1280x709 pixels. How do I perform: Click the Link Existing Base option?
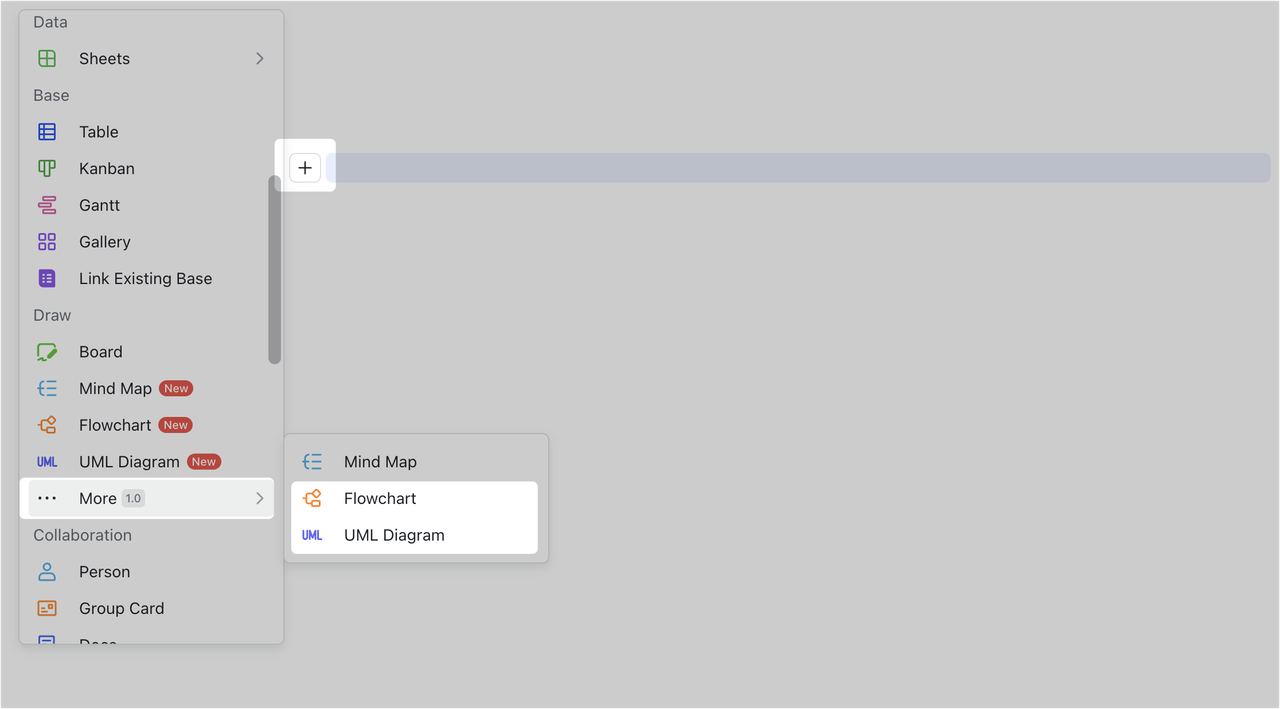[145, 278]
